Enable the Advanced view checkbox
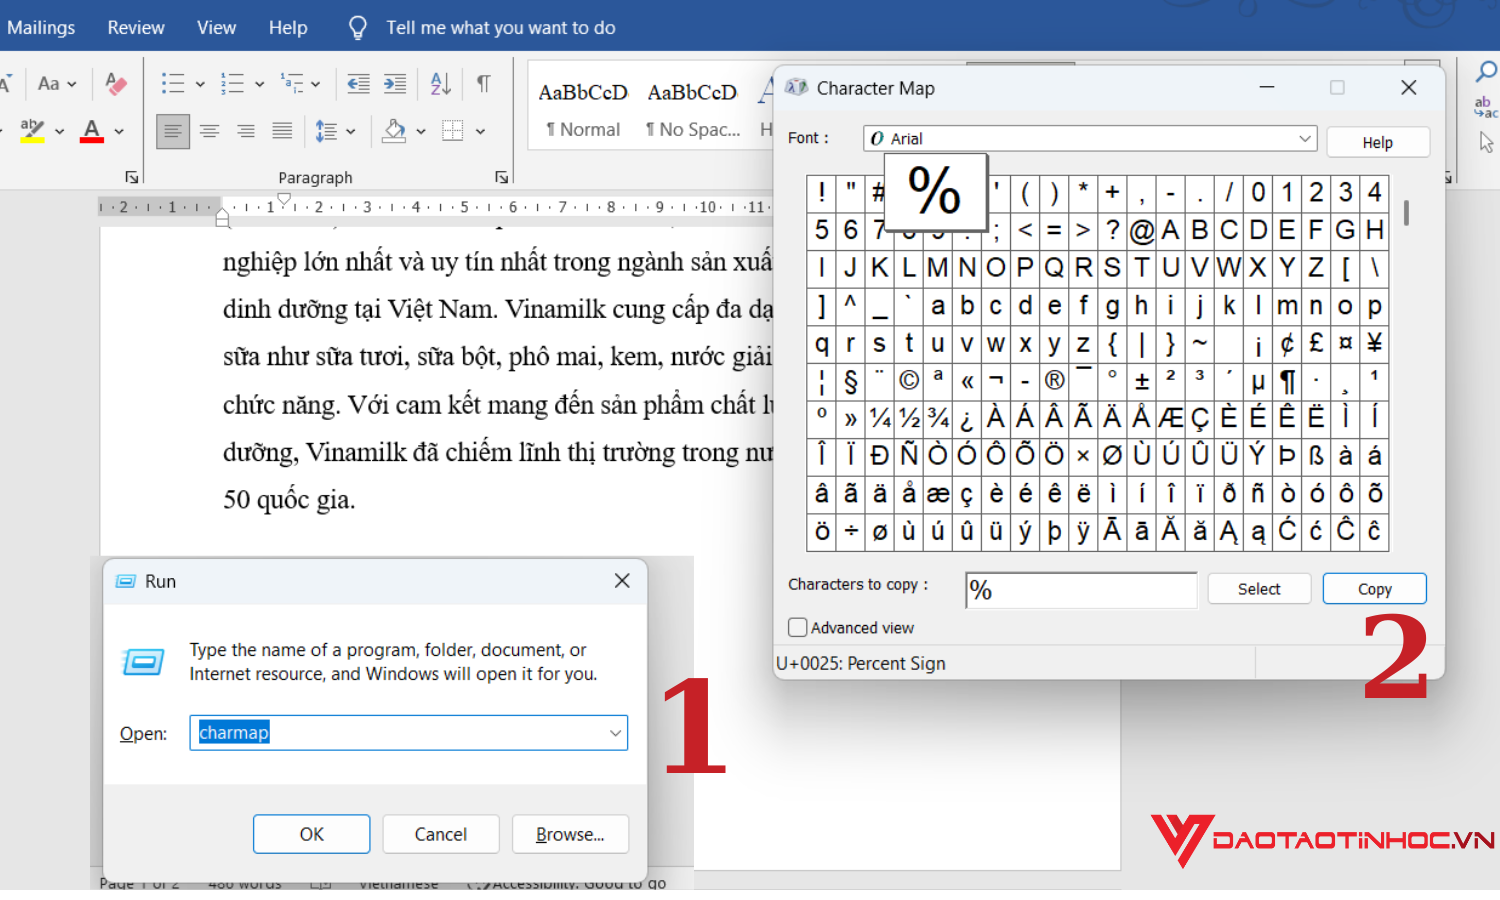Screen dimensions: 1500x900 (798, 628)
